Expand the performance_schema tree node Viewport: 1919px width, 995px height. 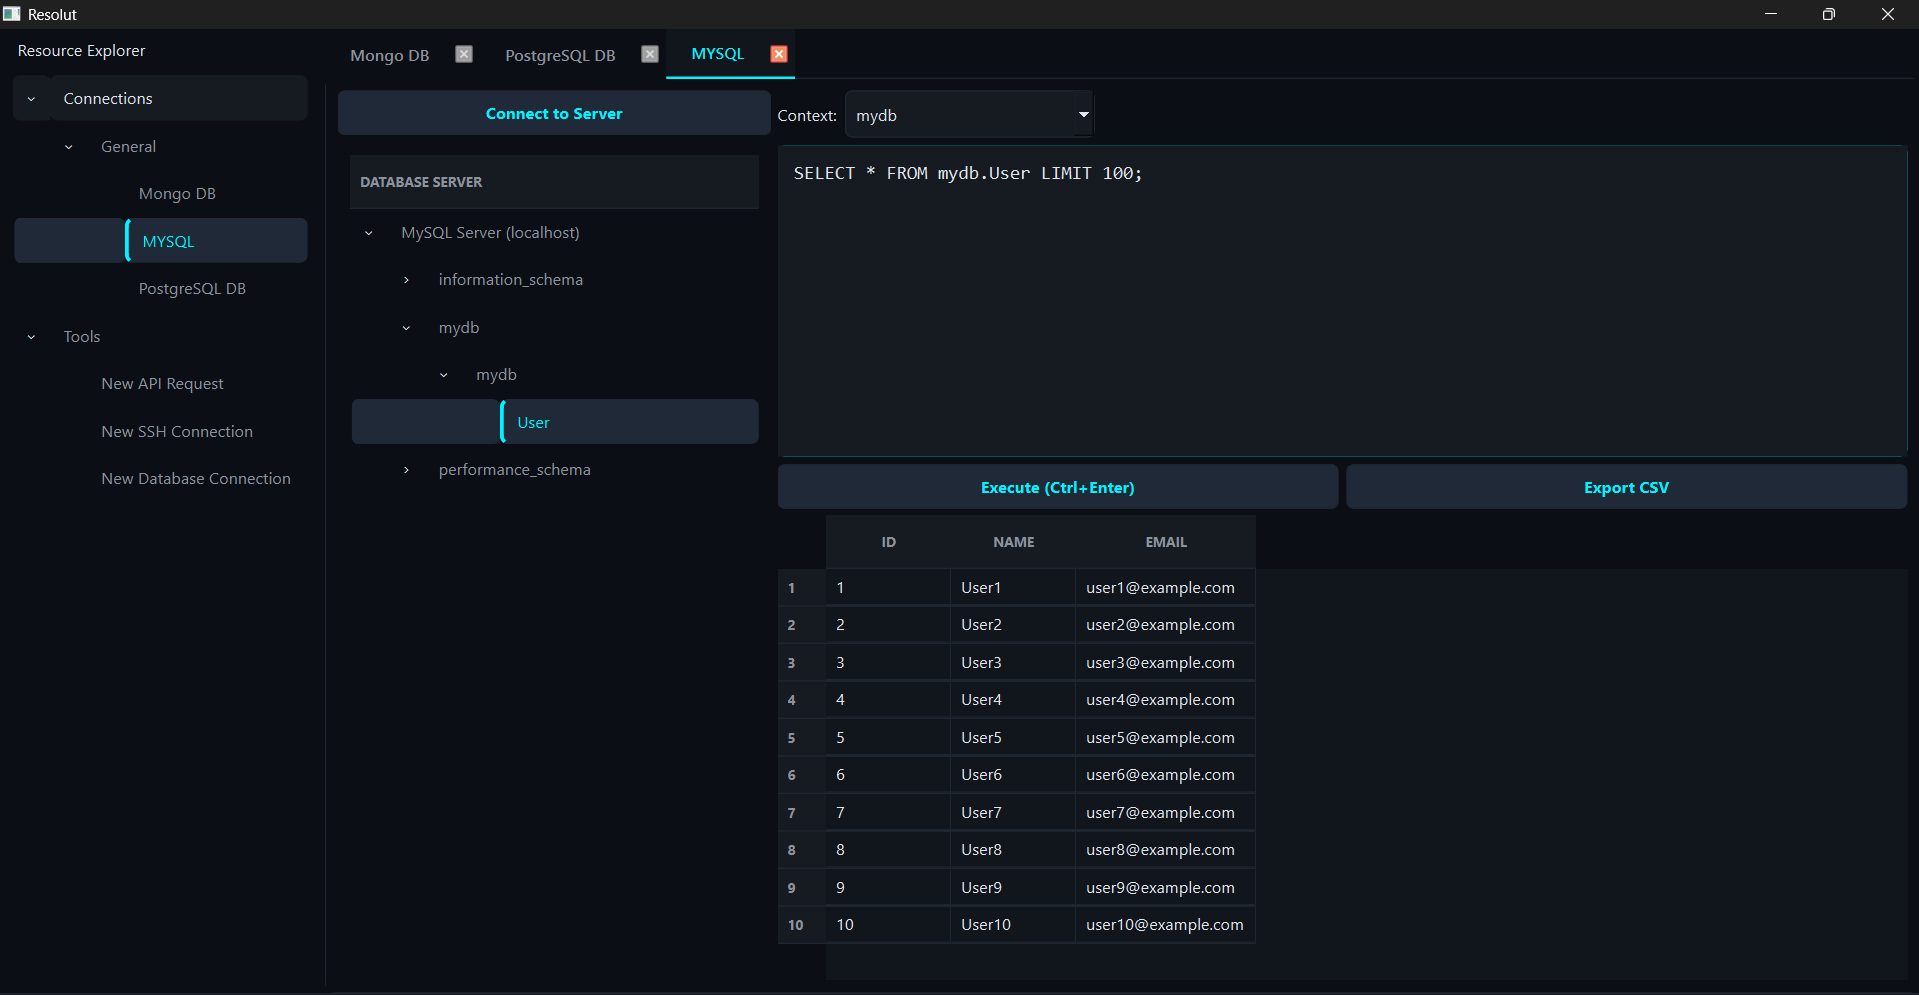tap(406, 469)
